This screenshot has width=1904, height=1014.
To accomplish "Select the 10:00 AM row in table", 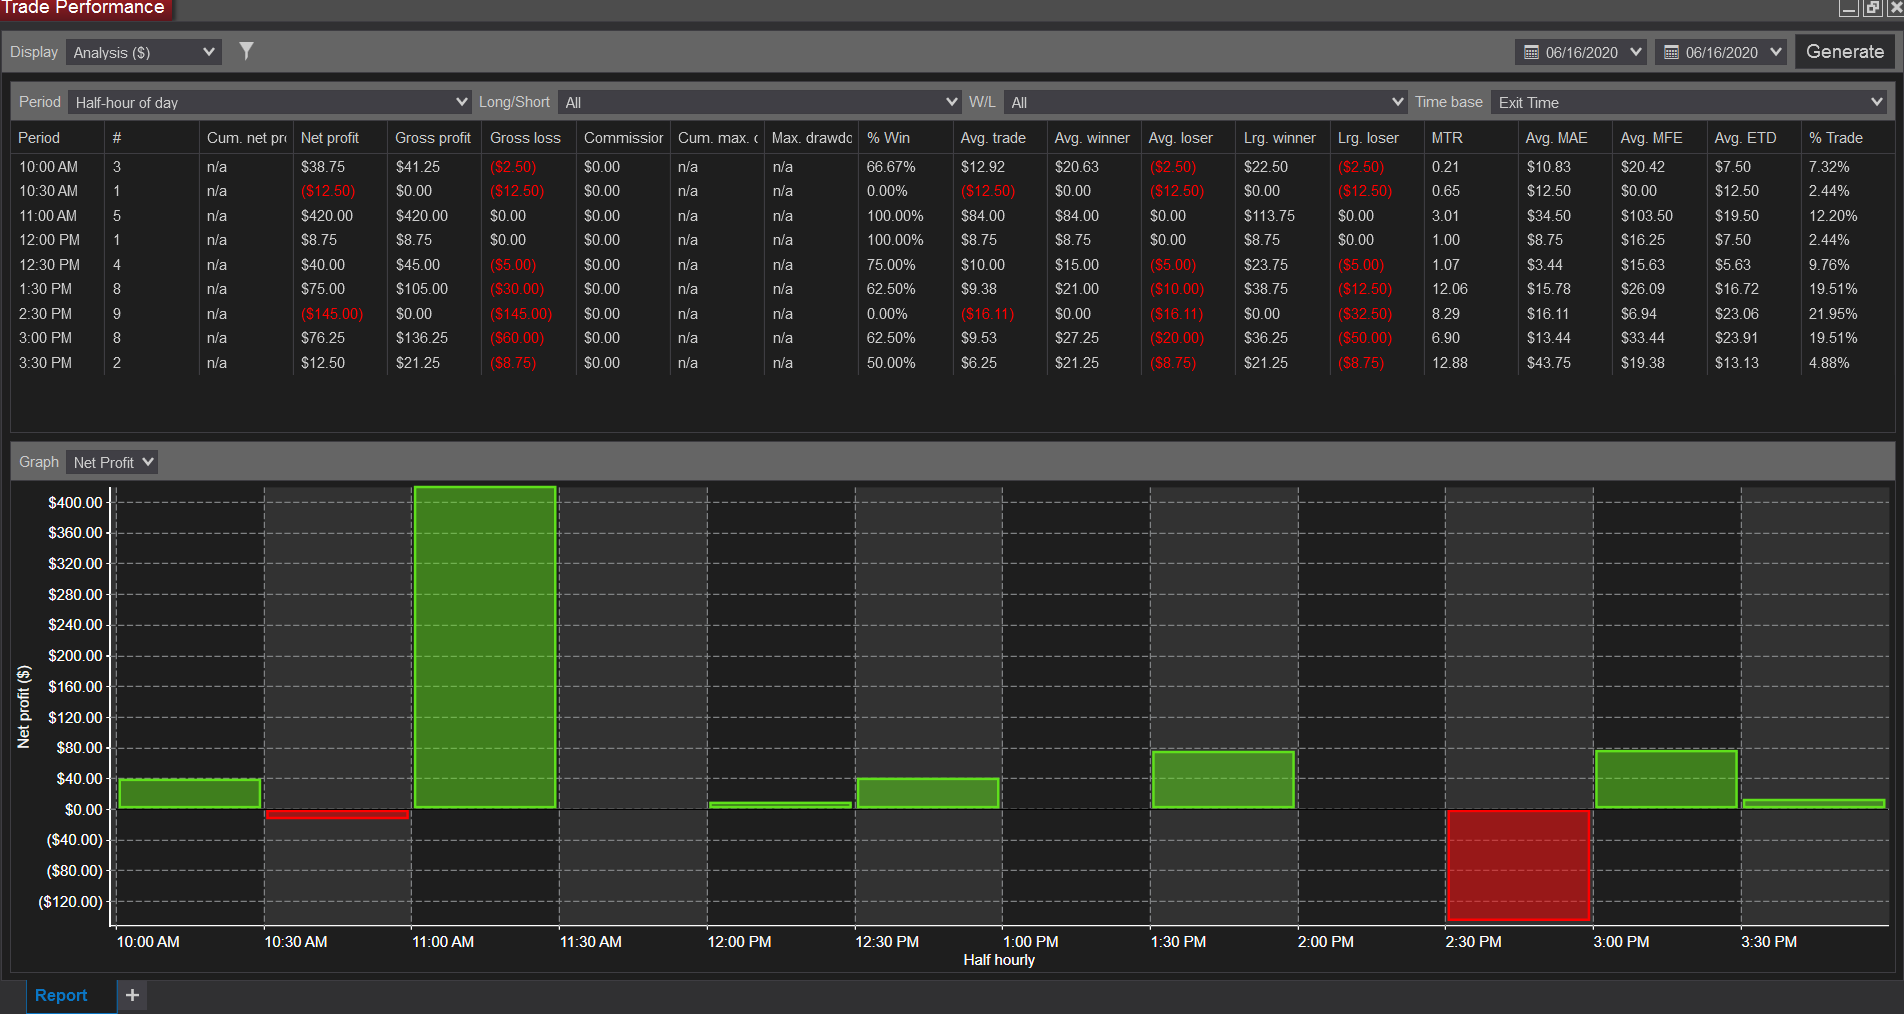I will [952, 167].
